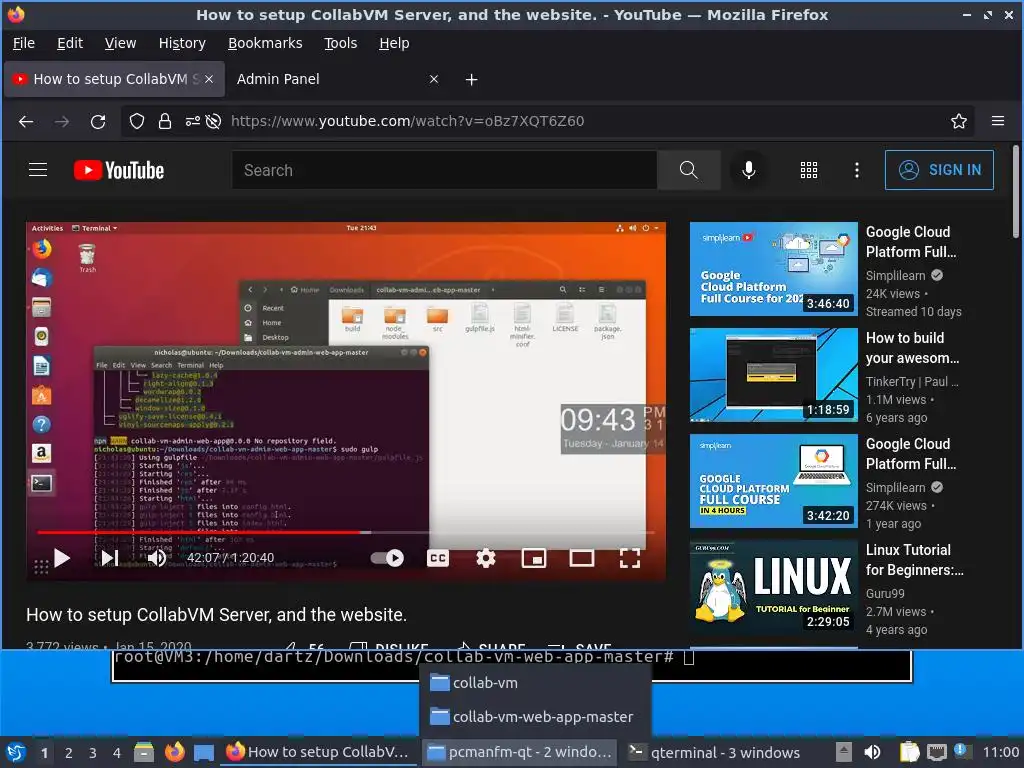
Task: Click How to build your awesome title link
Action: 912,348
